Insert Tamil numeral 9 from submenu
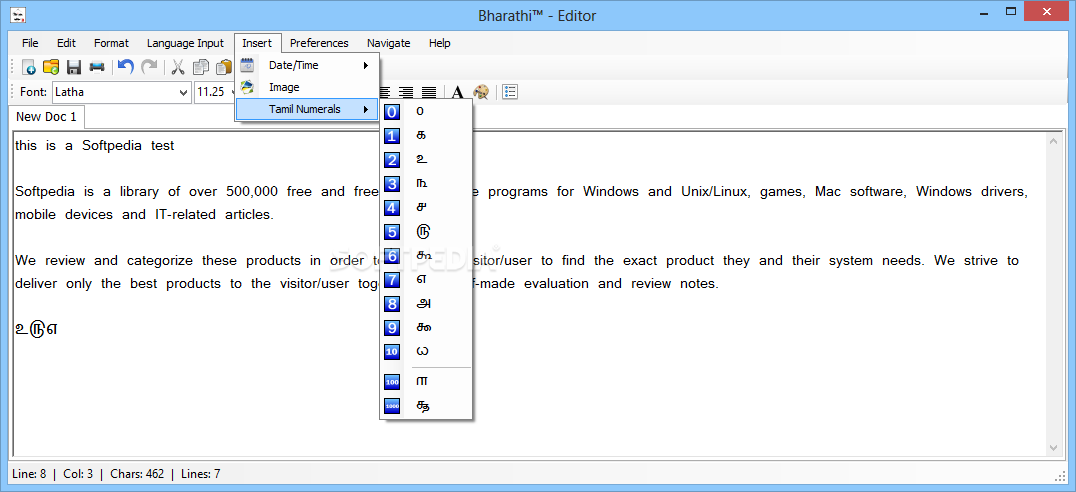Screen dimensions: 1076x492 pyautogui.click(x=426, y=328)
